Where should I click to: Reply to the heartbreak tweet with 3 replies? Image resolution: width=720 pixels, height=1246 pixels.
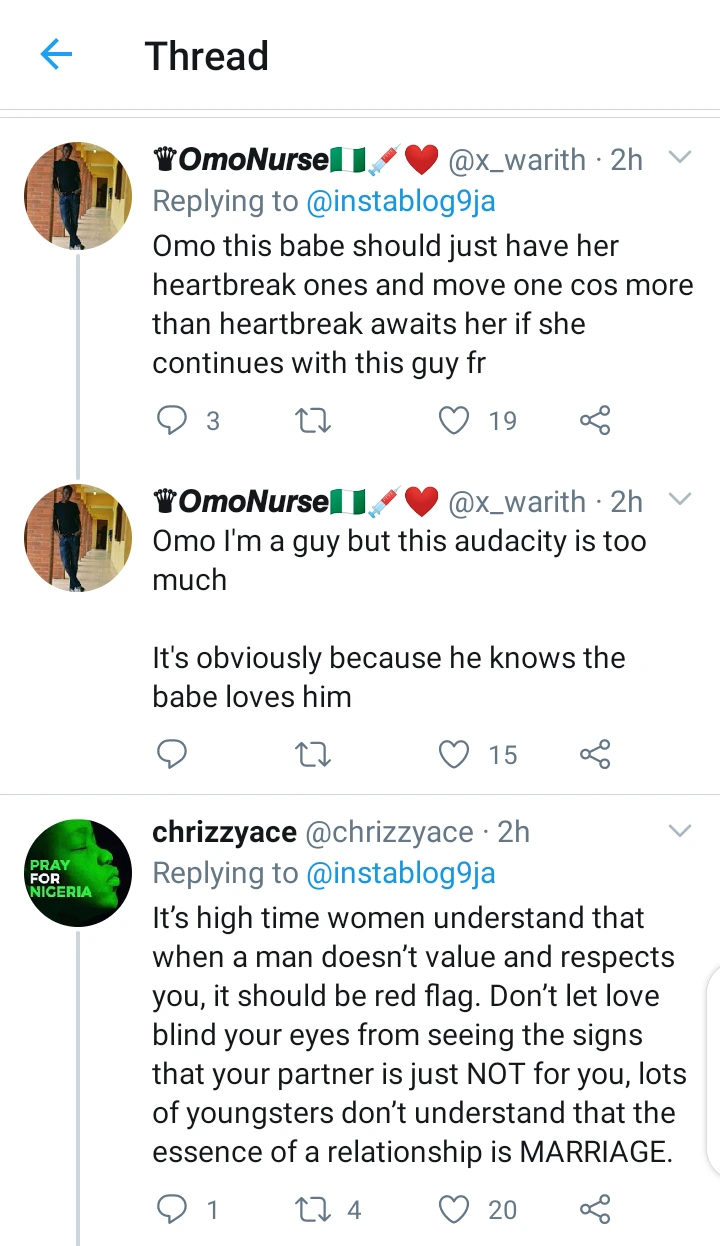tap(173, 421)
